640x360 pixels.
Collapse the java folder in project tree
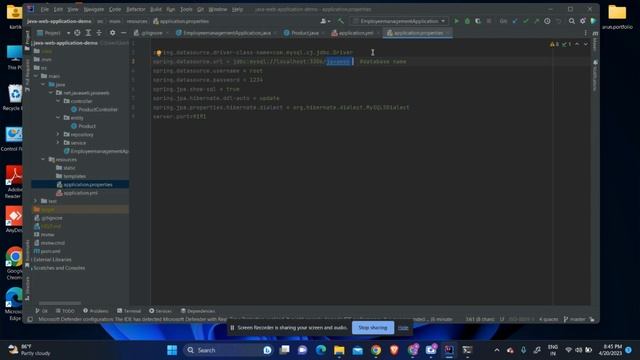[x=43, y=84]
